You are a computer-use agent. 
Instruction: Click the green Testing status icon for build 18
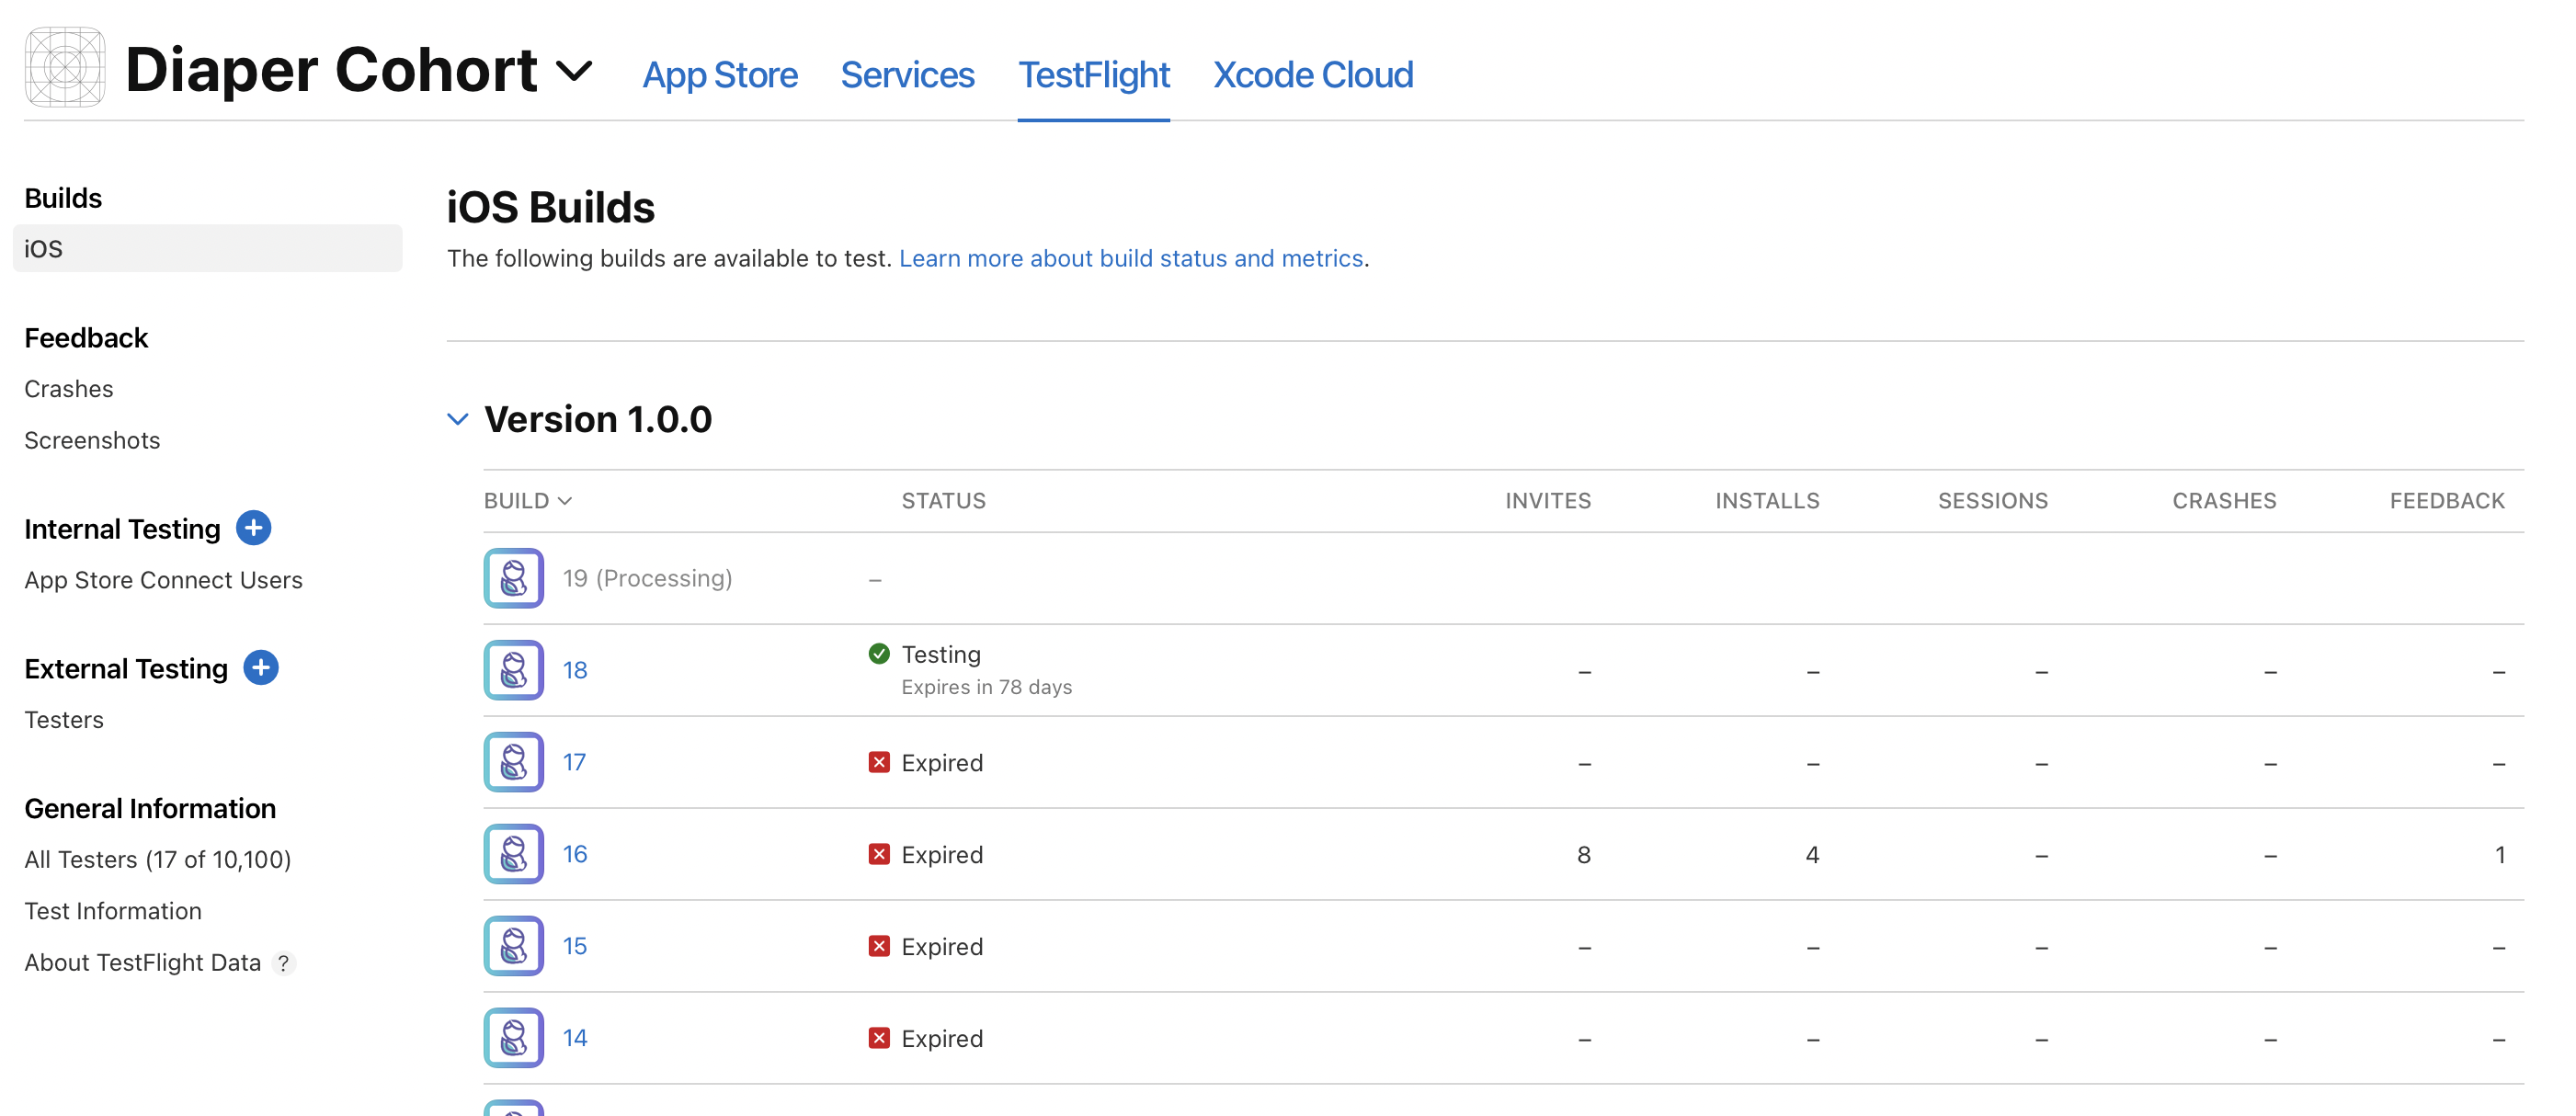879,654
